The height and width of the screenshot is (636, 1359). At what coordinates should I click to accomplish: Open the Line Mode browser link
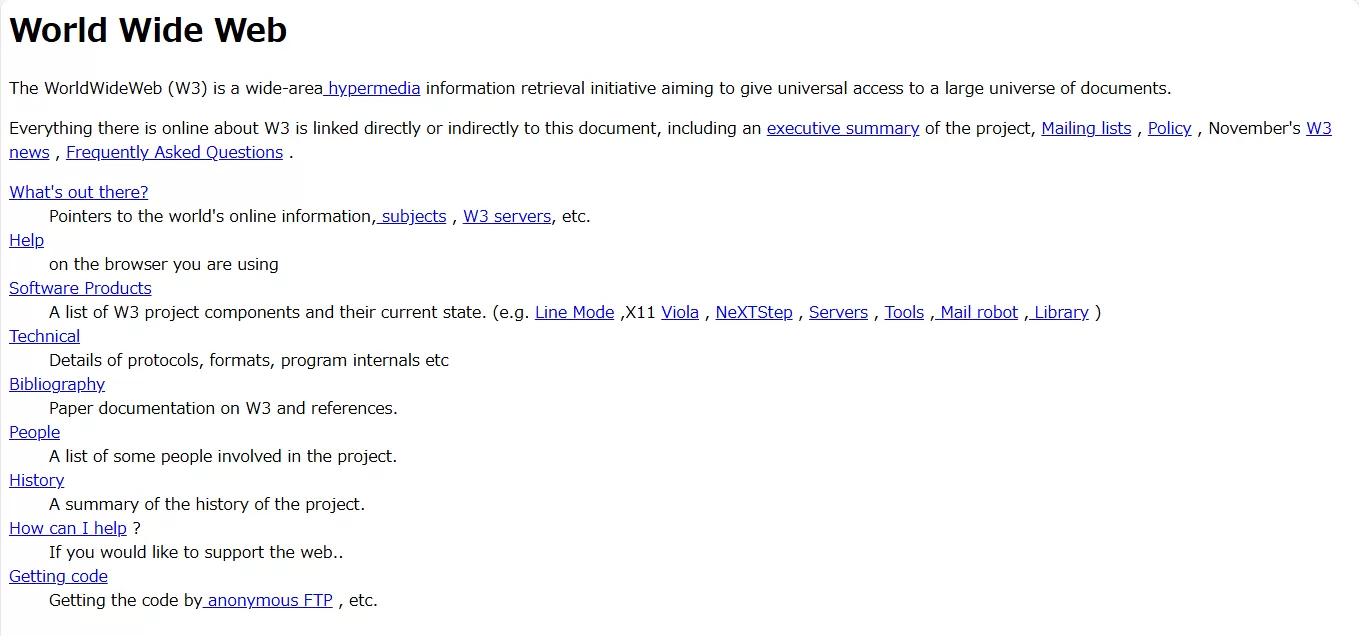pos(574,312)
